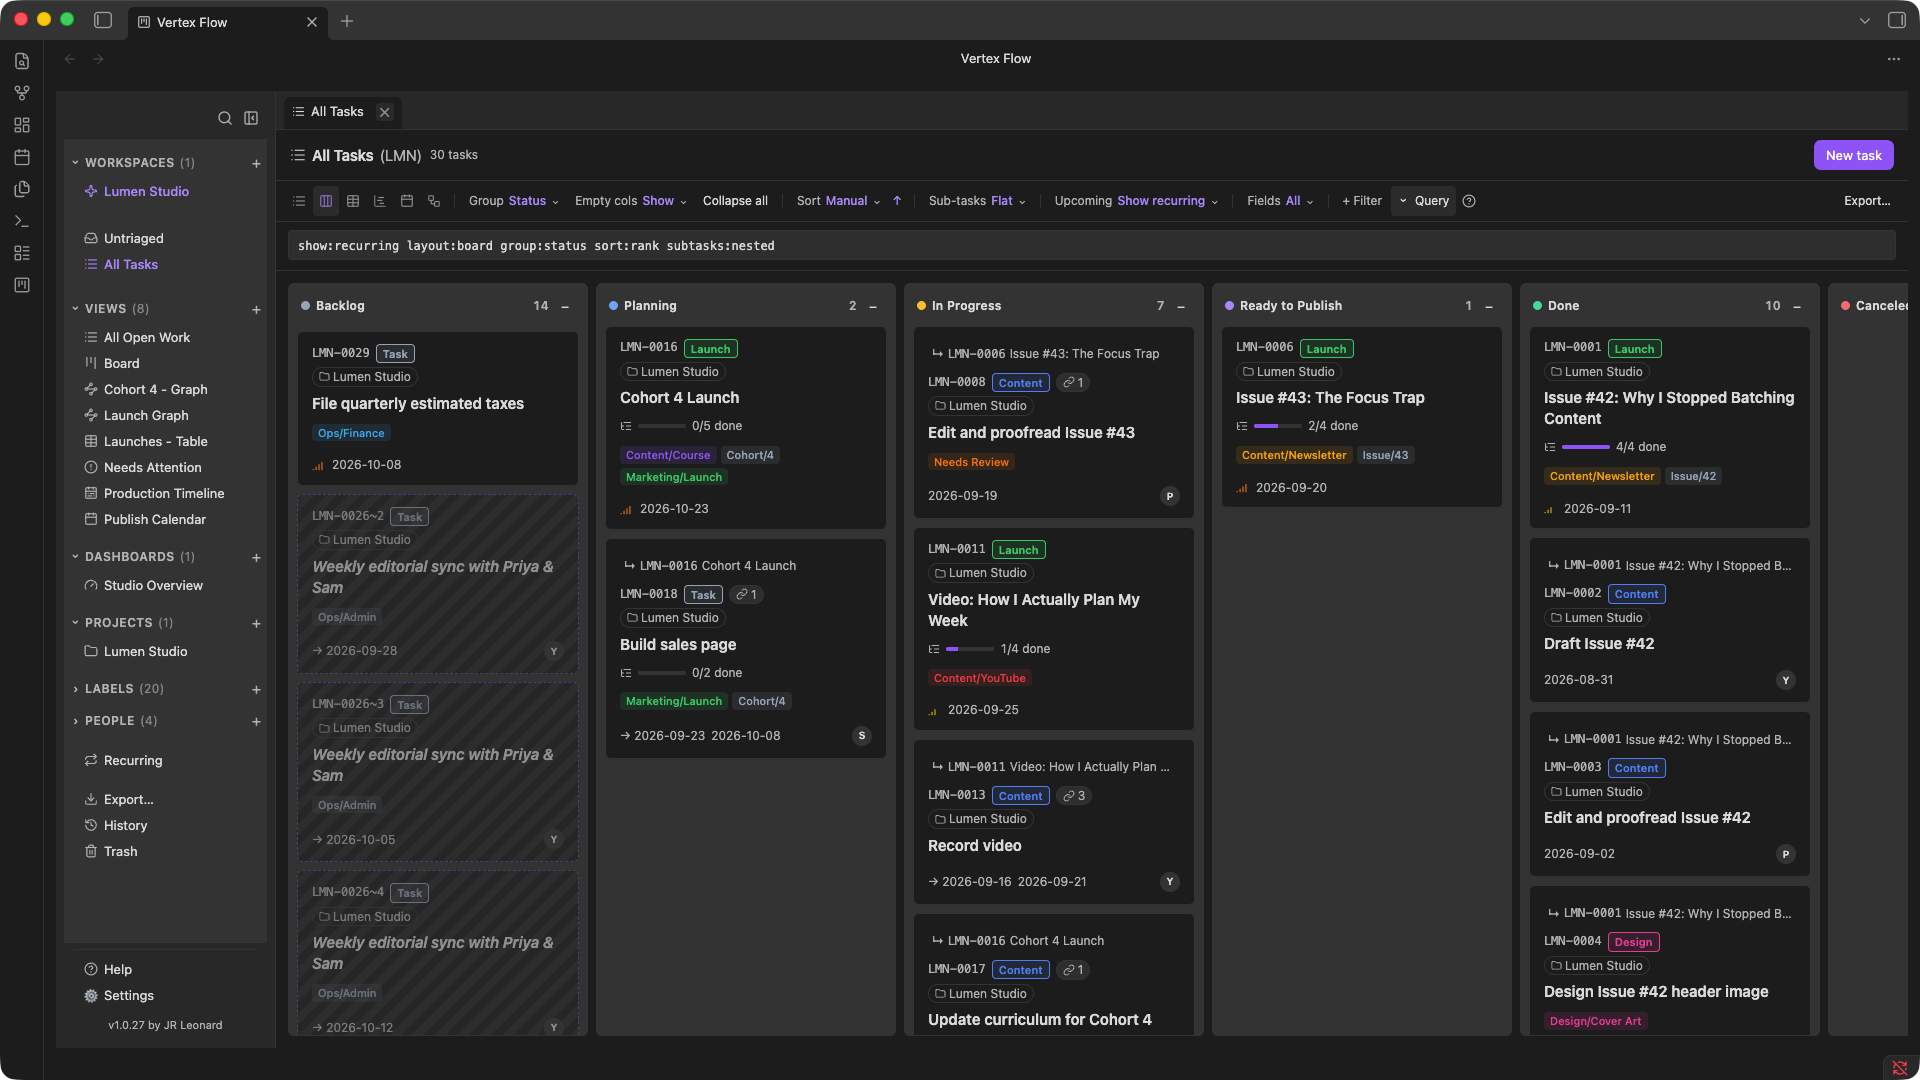Select the table layout view icon
The image size is (1920, 1080).
pos(353,201)
